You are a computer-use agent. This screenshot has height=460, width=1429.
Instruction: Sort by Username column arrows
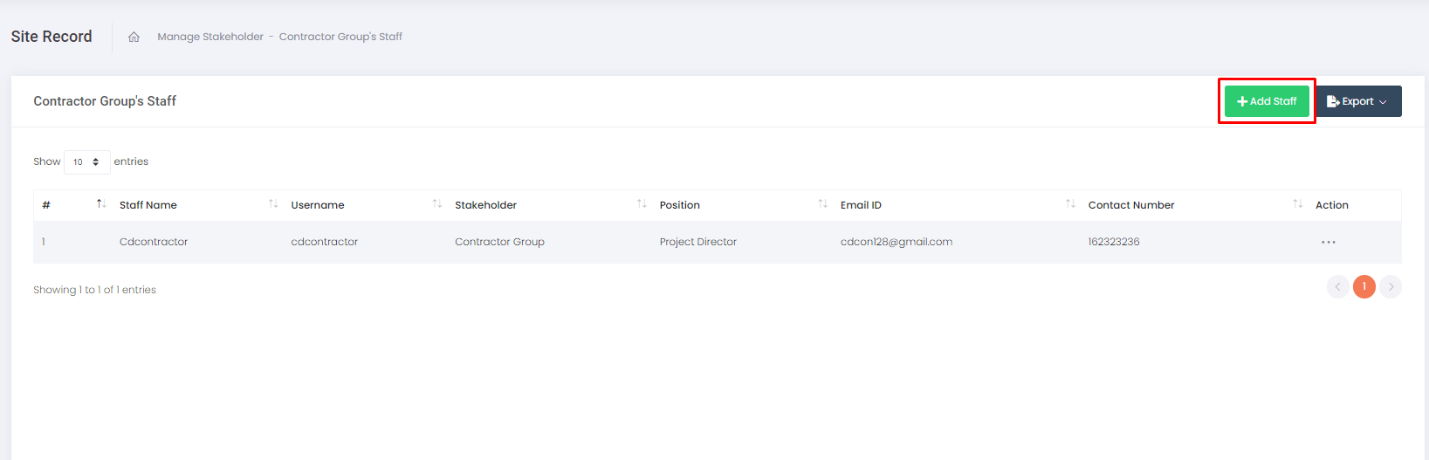click(437, 204)
